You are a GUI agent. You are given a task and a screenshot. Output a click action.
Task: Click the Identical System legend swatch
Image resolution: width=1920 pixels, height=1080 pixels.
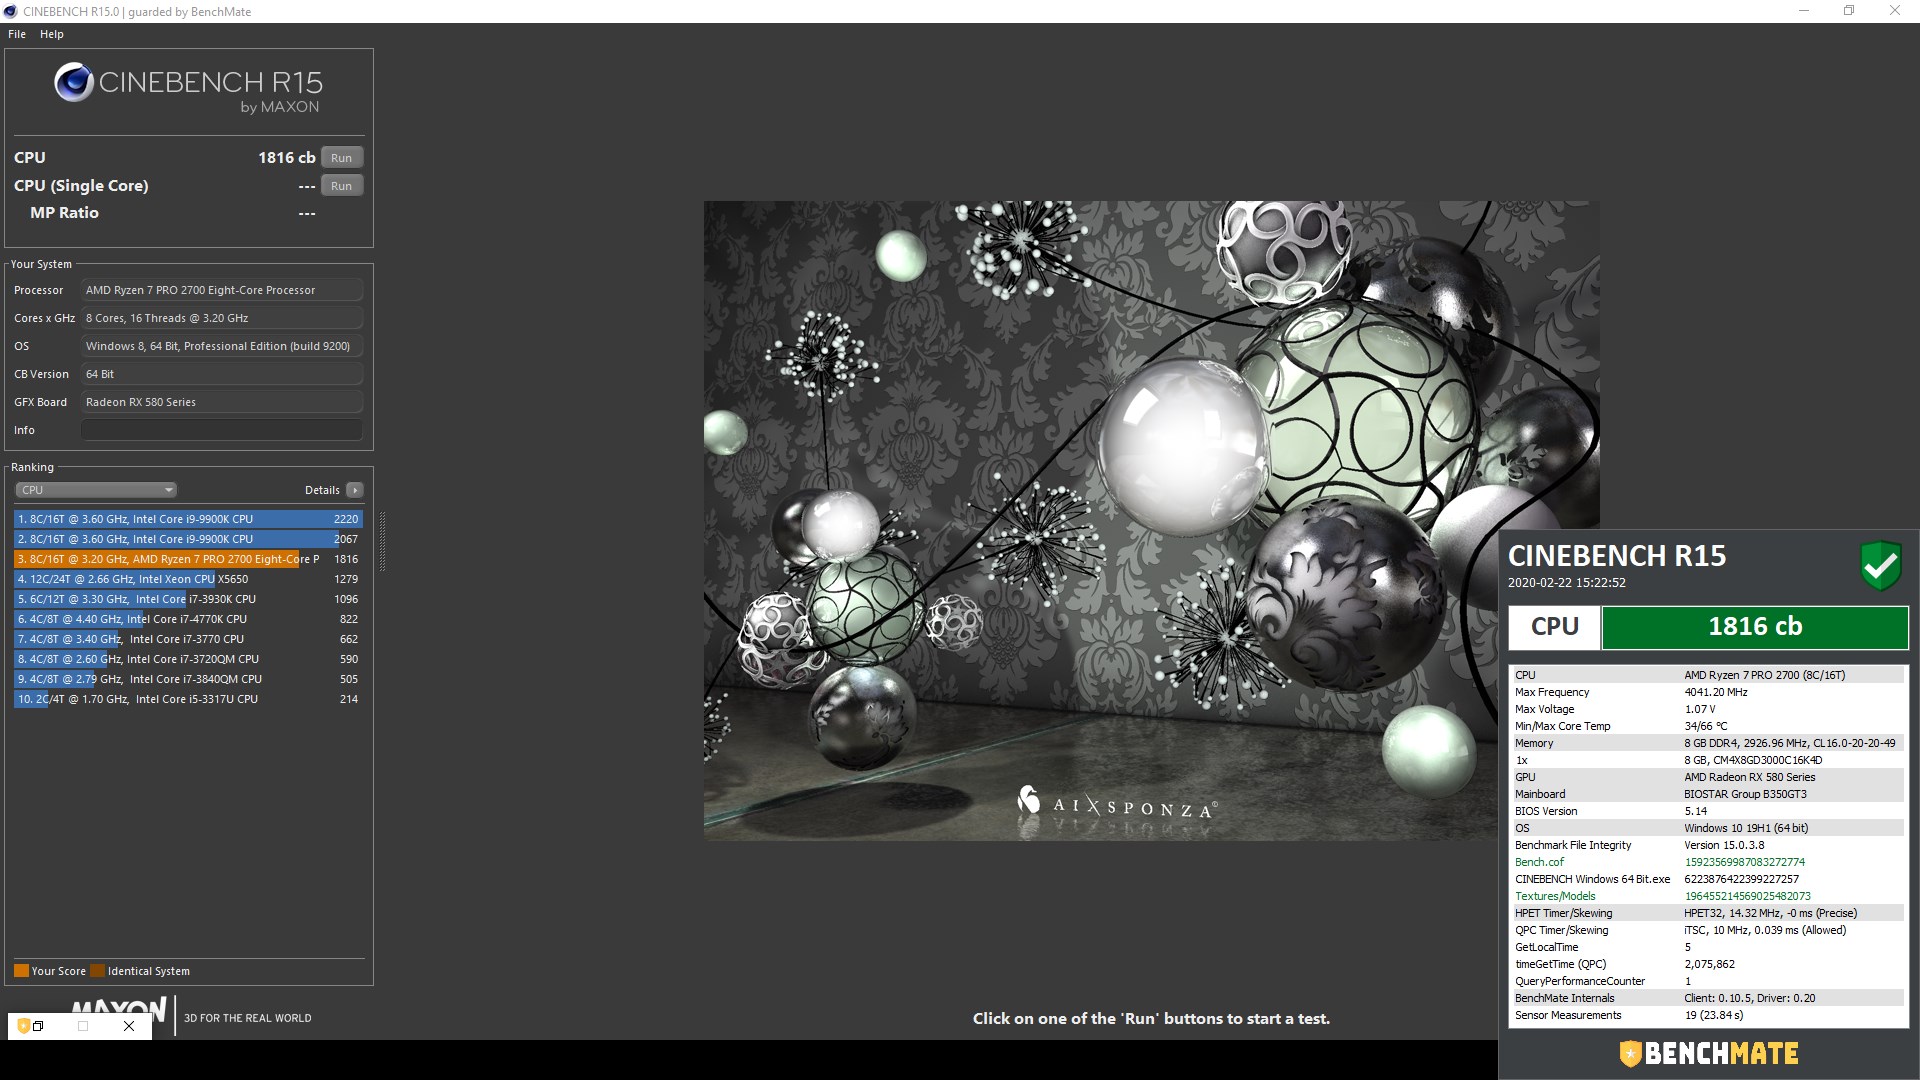point(97,971)
